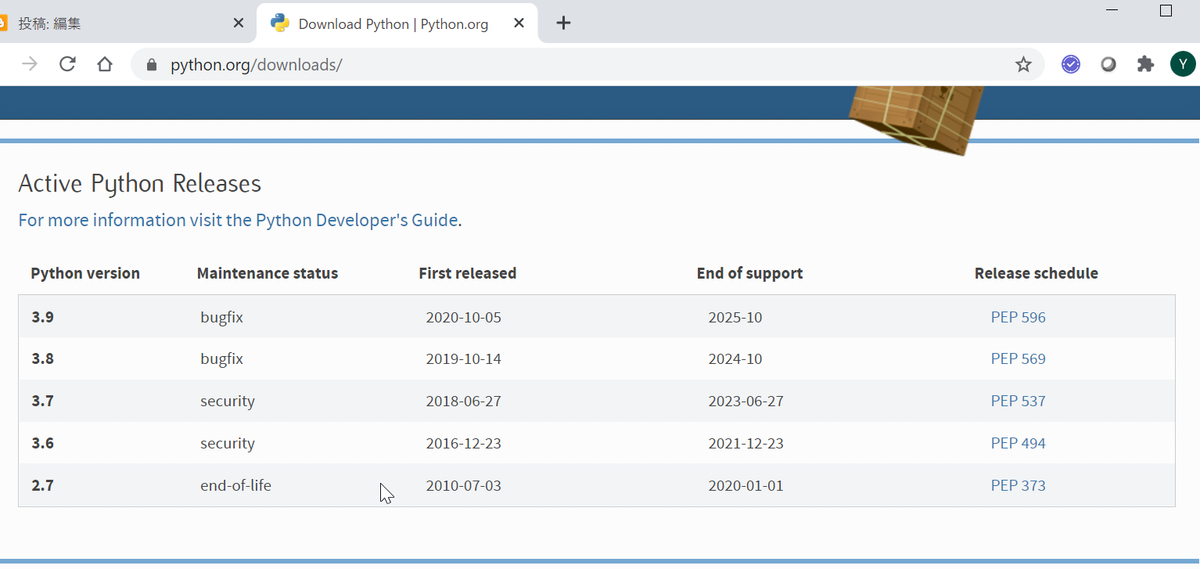Click first released date 2010-07-03
1200x569 pixels.
pyautogui.click(x=463, y=485)
